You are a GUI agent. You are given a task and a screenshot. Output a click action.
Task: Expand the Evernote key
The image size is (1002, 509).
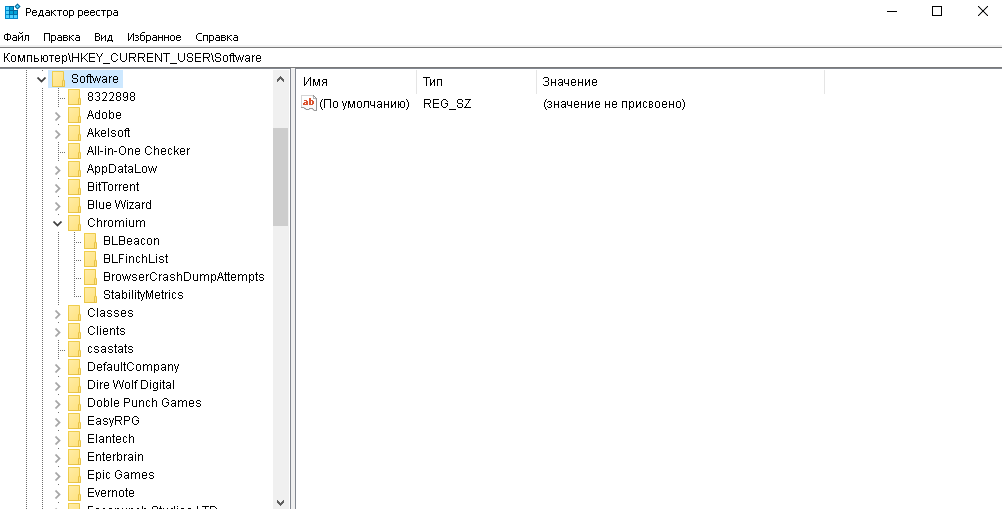pos(58,494)
